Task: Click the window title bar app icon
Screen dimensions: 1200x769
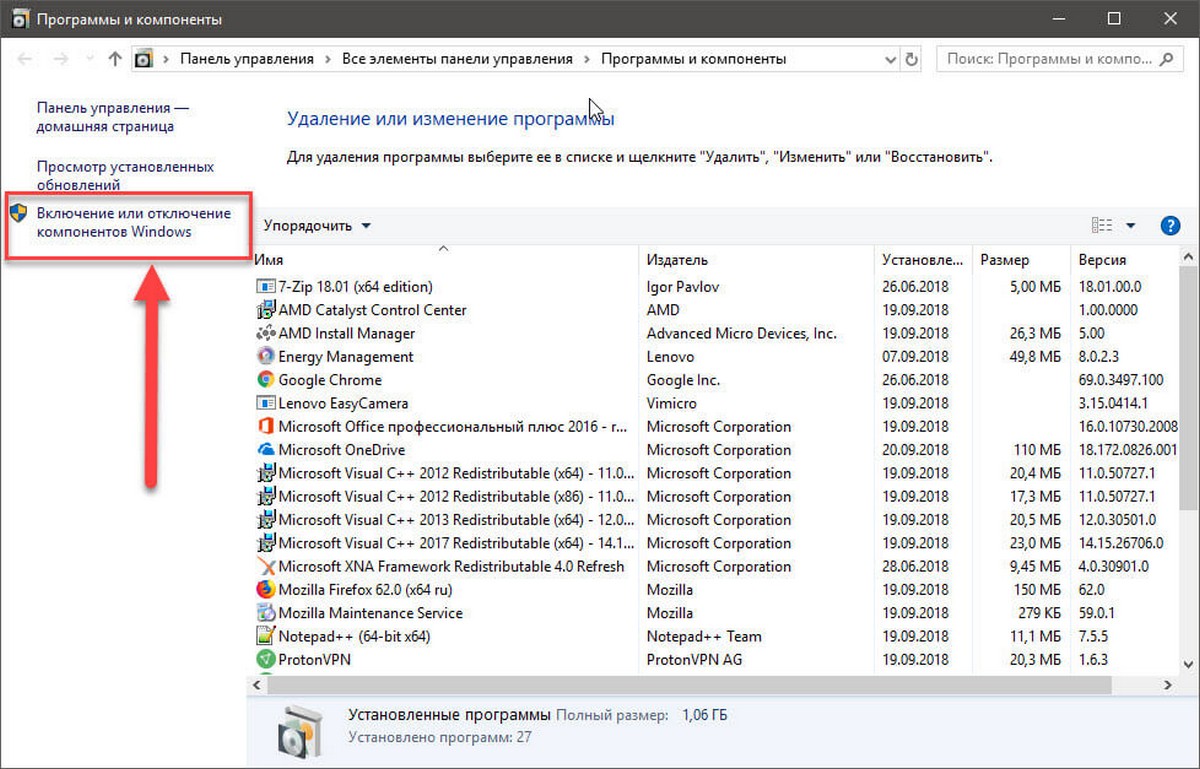Action: [x=20, y=19]
